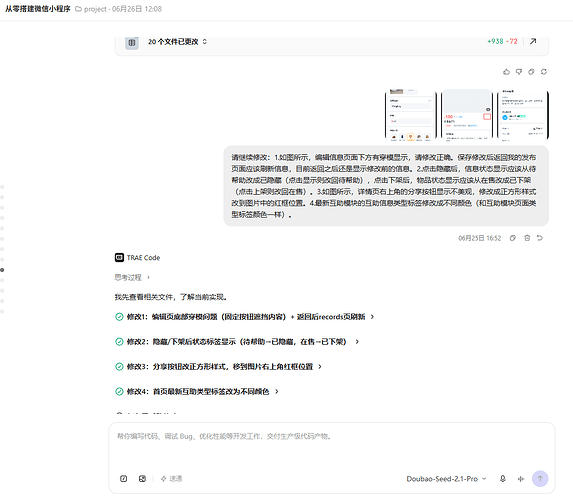Click the green check icon for 修改2
The height and width of the screenshot is (500, 573).
(x=119, y=342)
